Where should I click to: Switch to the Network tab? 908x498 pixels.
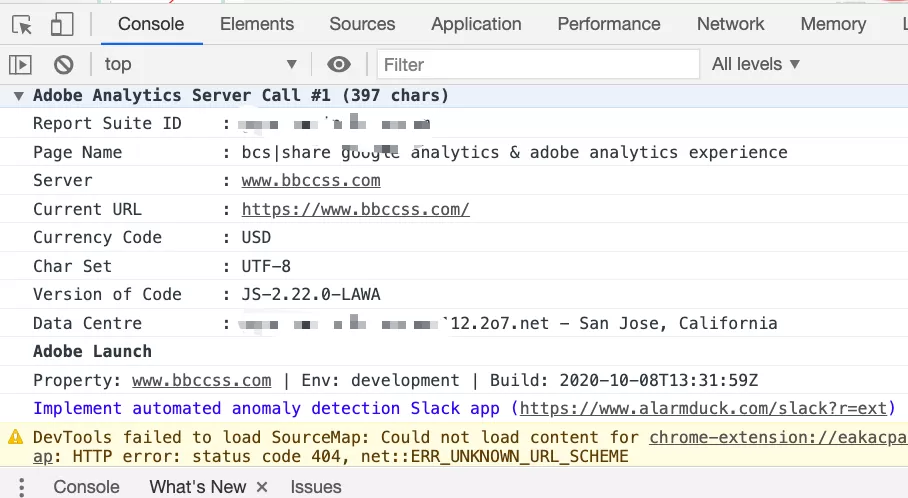point(730,24)
